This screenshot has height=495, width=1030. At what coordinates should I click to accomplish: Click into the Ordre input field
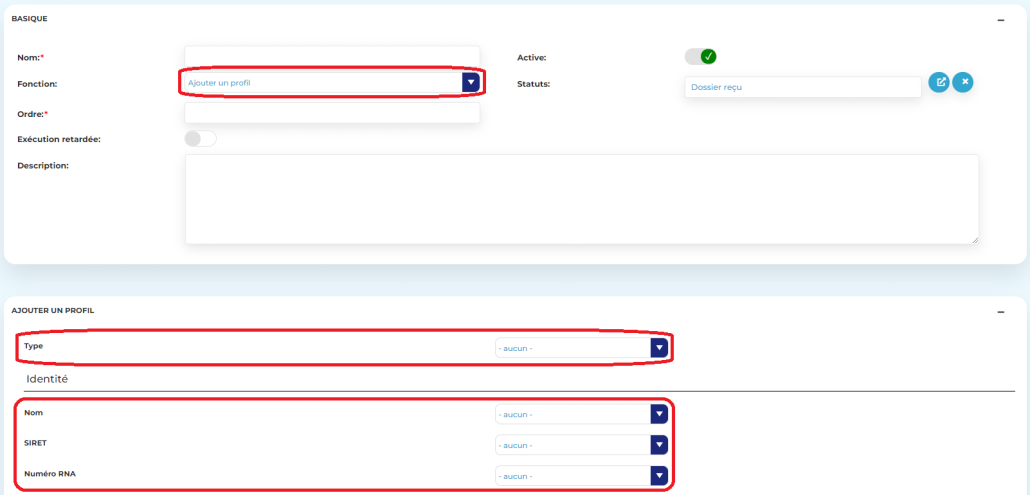coord(332,113)
